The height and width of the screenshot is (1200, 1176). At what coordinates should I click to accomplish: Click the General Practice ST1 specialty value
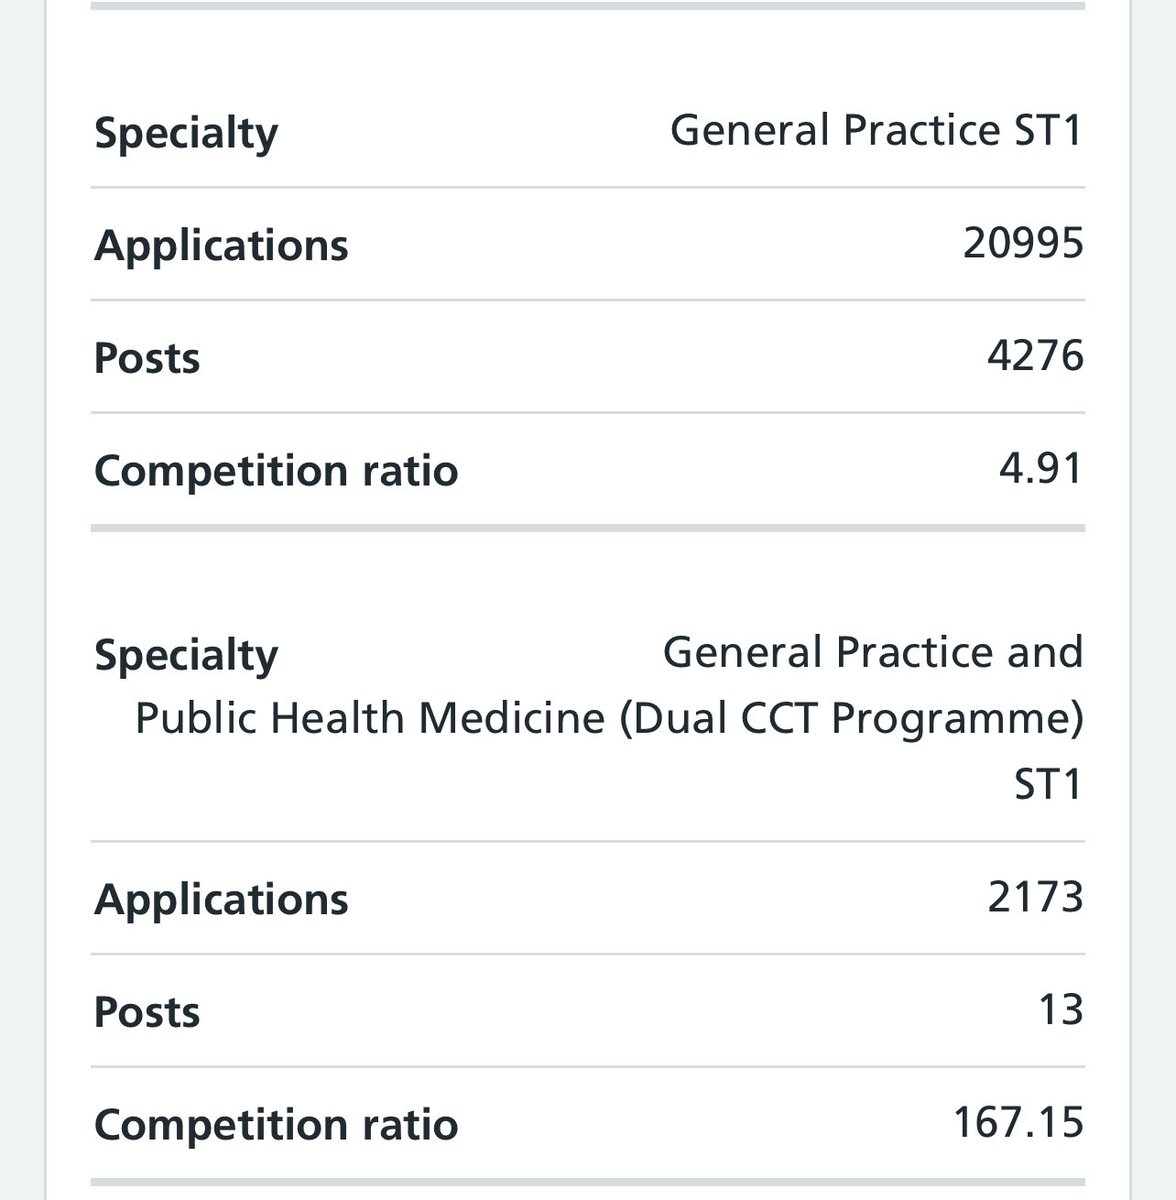coord(877,131)
